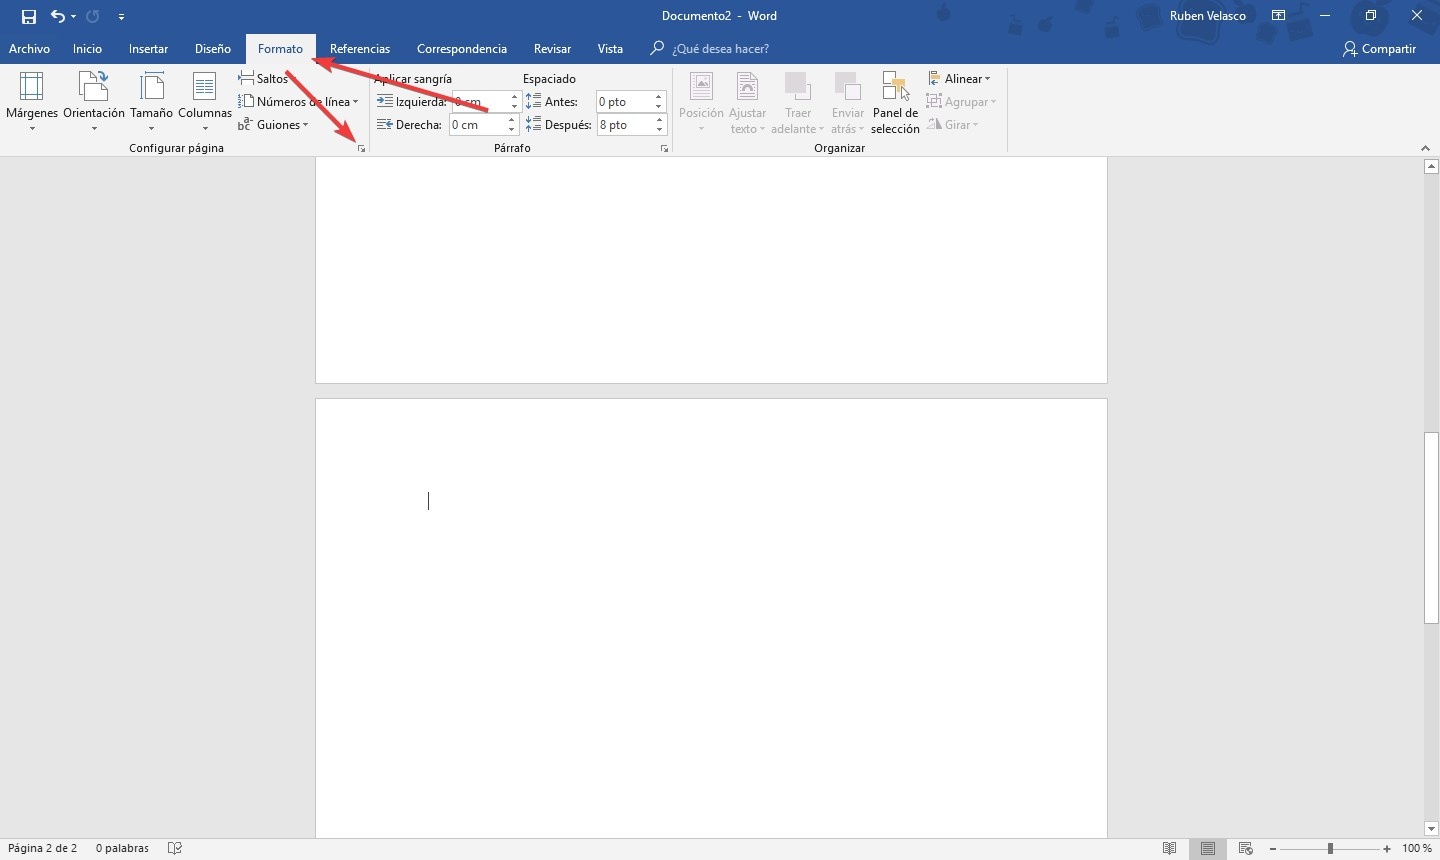Switch to the Revisar tab

552,48
